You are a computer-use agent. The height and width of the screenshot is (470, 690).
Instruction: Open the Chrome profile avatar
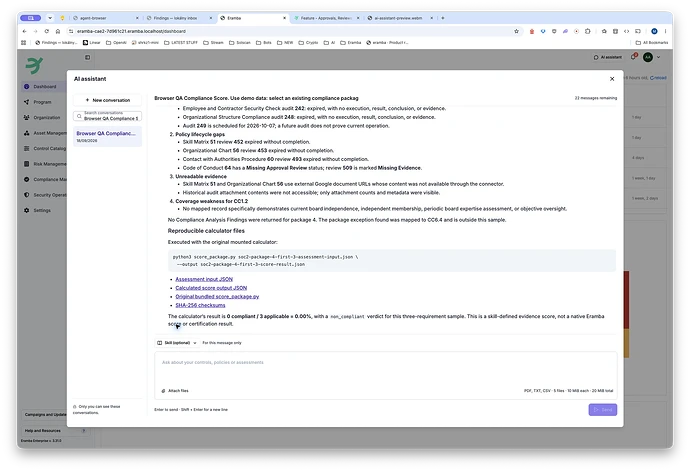pos(654,31)
